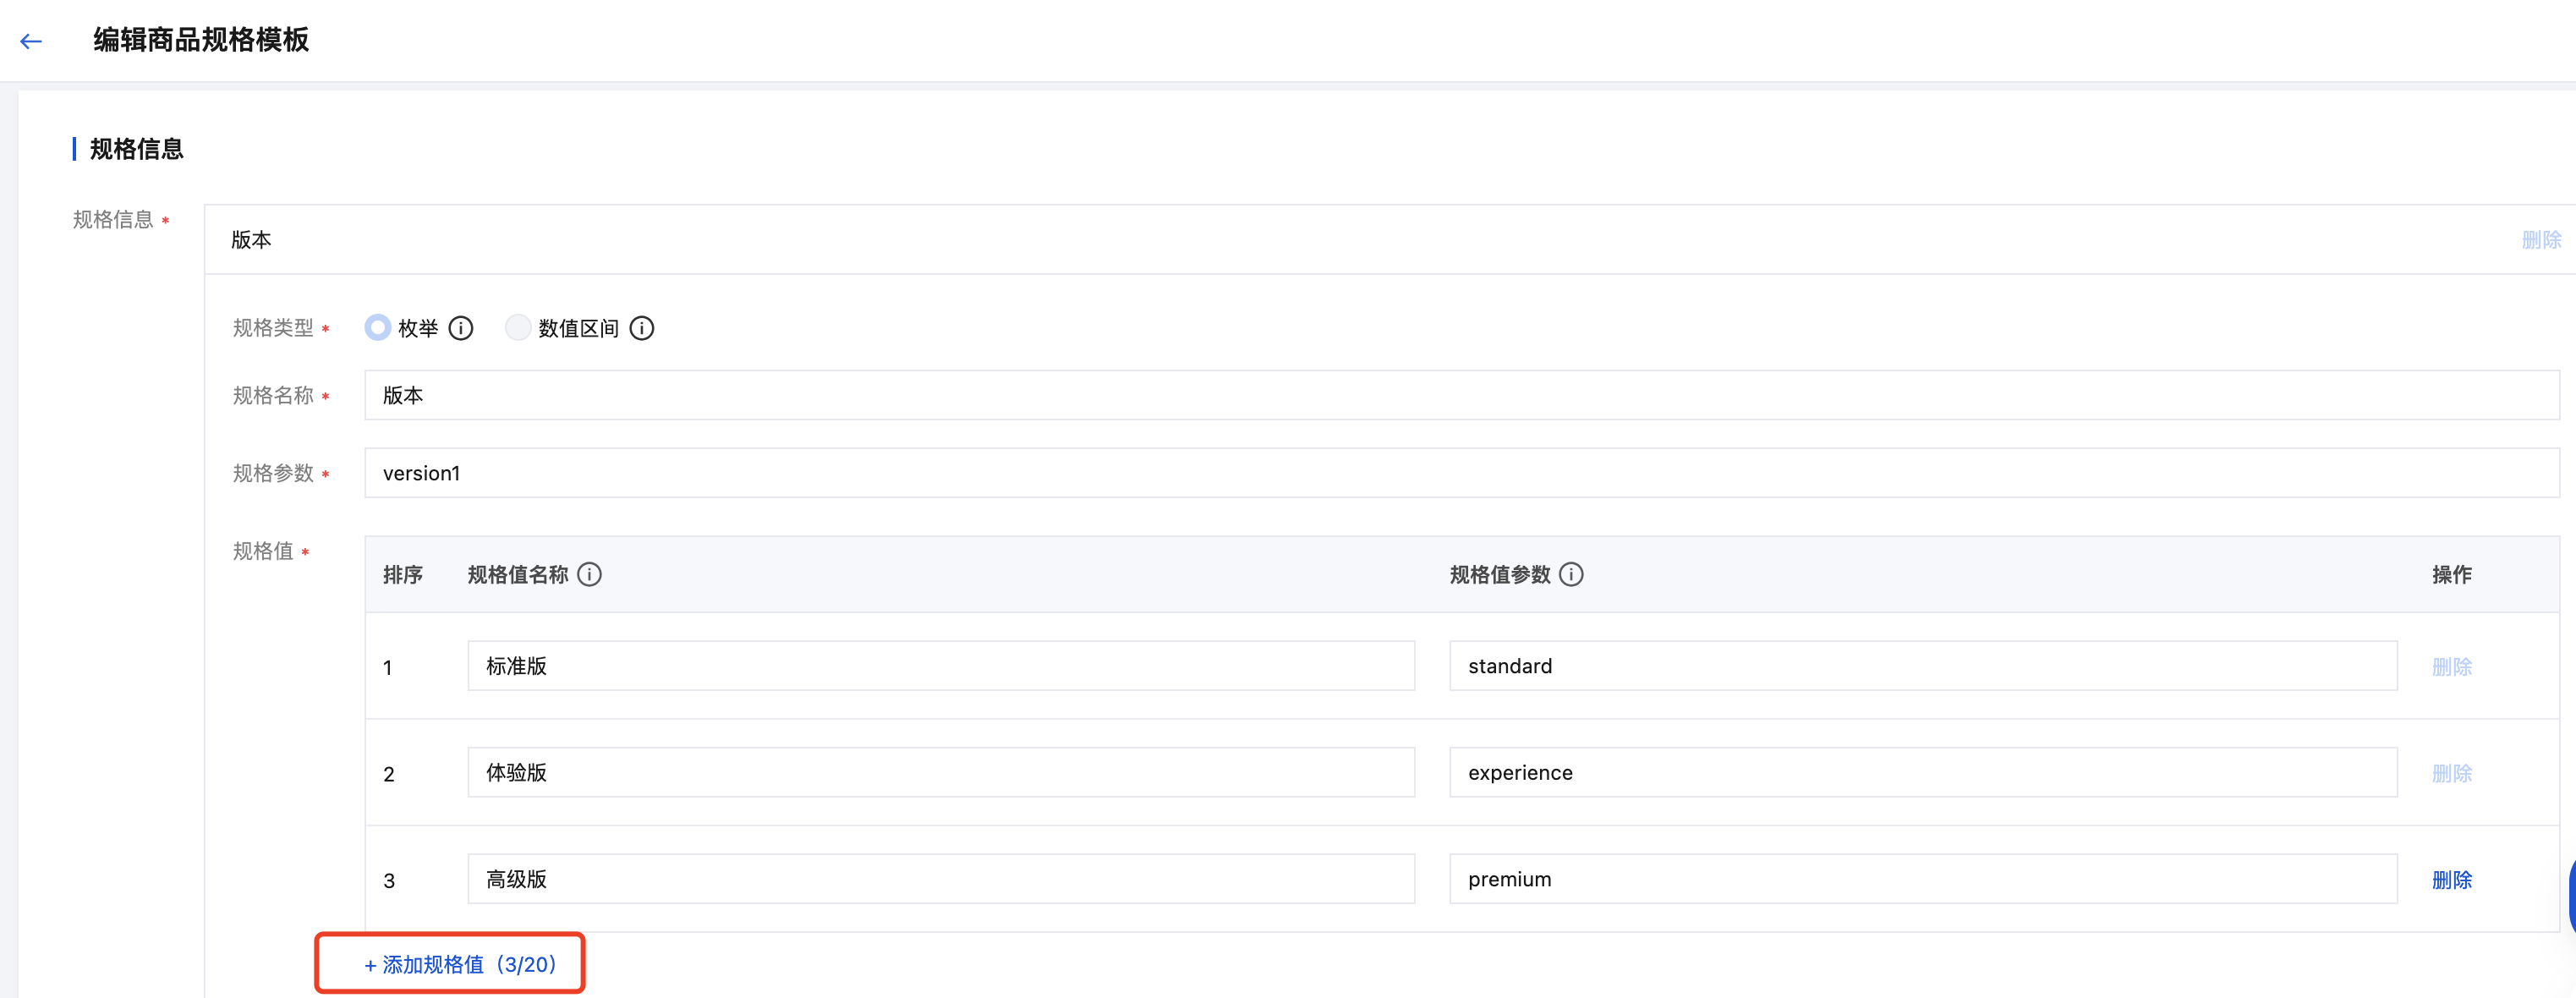
Task: Click the premium parameter input
Action: click(1922, 879)
